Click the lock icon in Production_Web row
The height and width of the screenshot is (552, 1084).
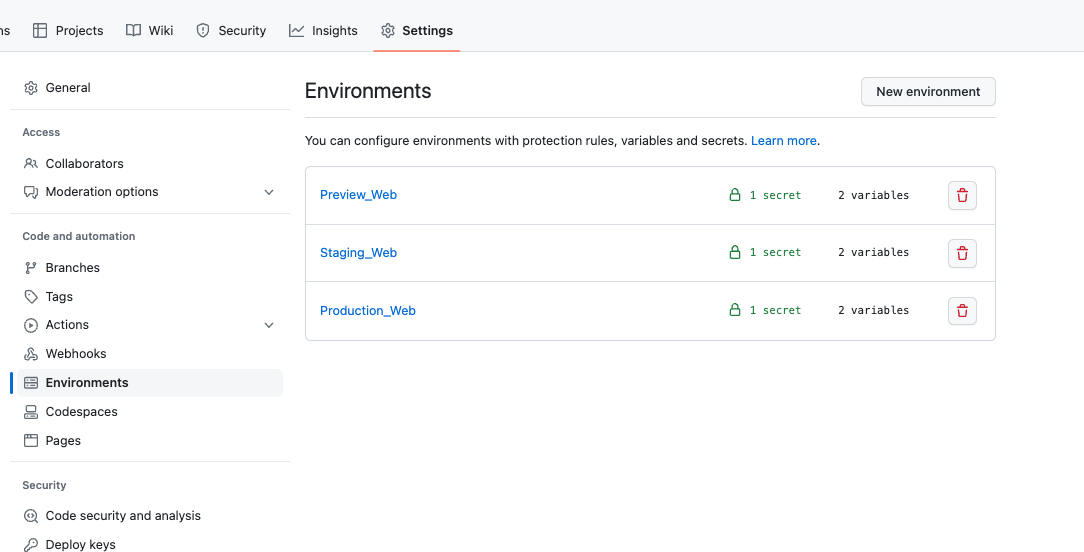coord(735,310)
